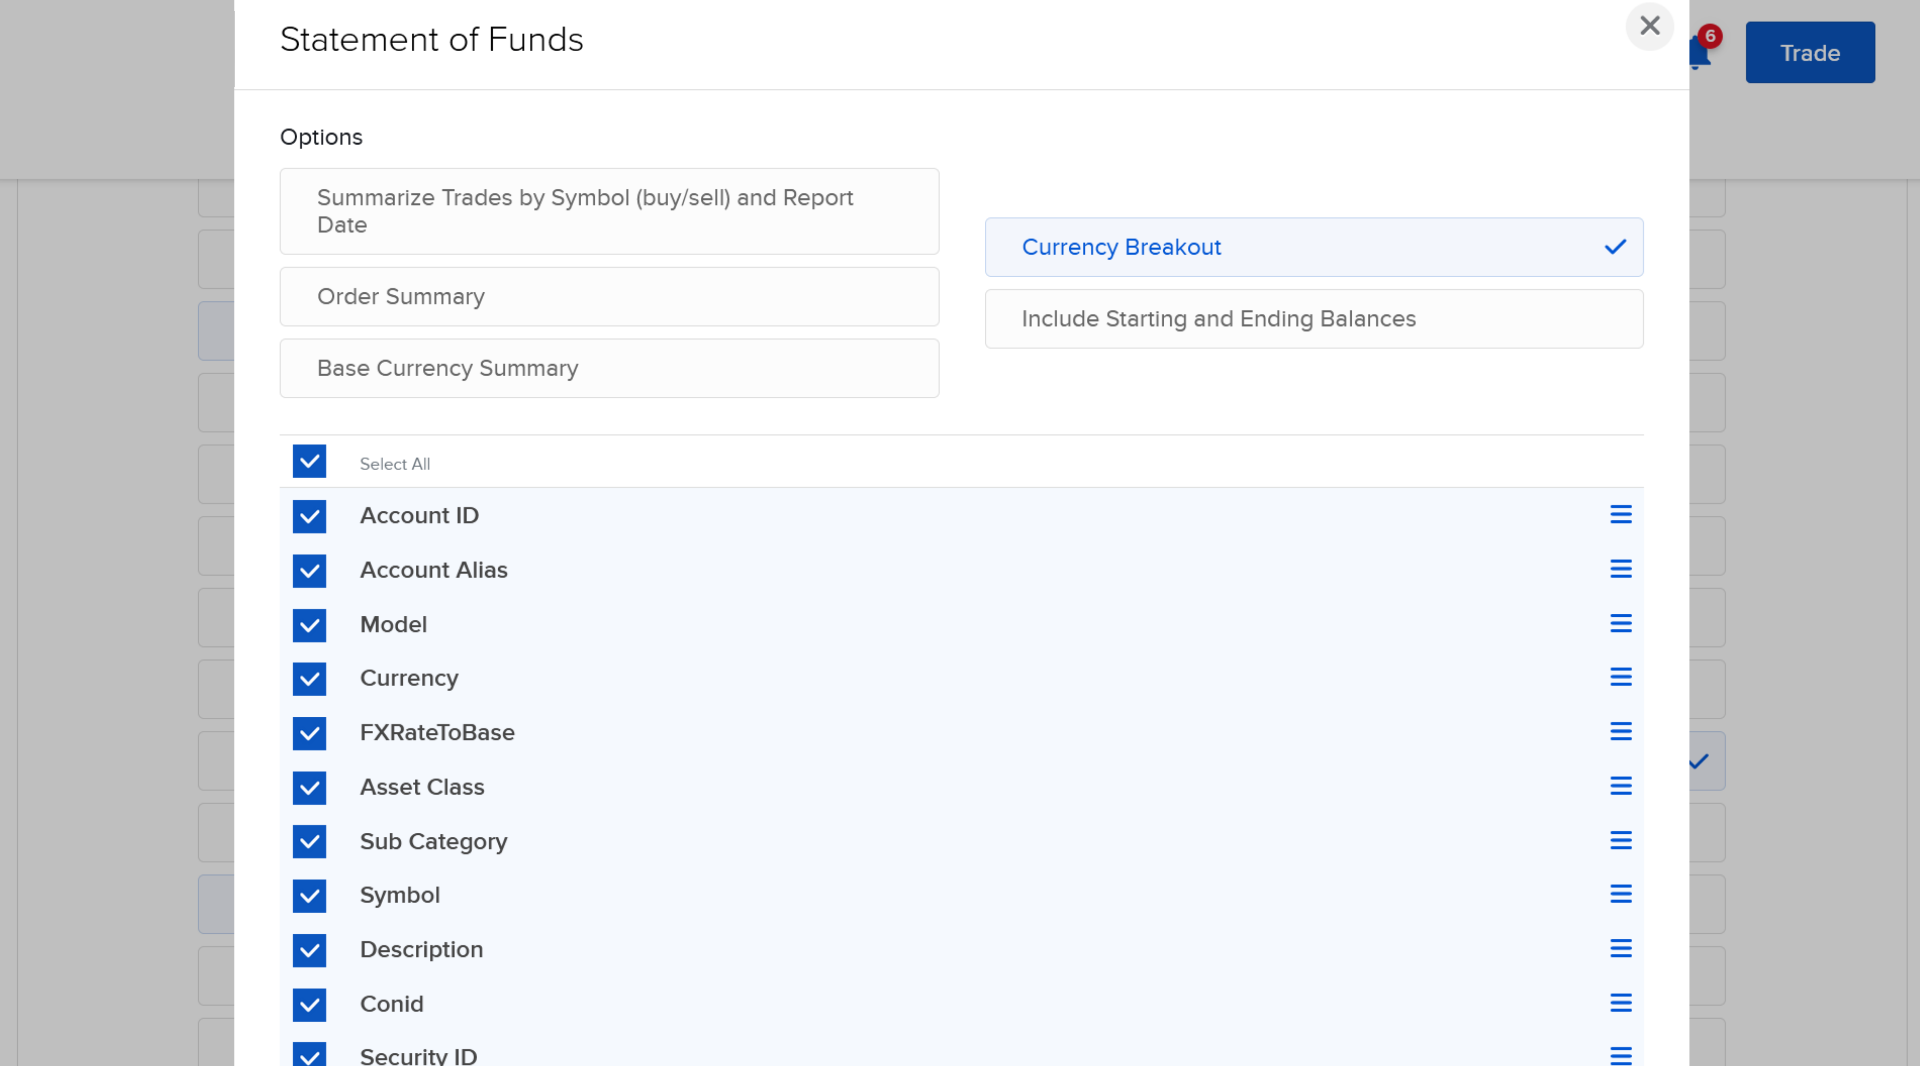The height and width of the screenshot is (1066, 1920).
Task: Close the Statement of Funds dialog
Action: pyautogui.click(x=1650, y=26)
